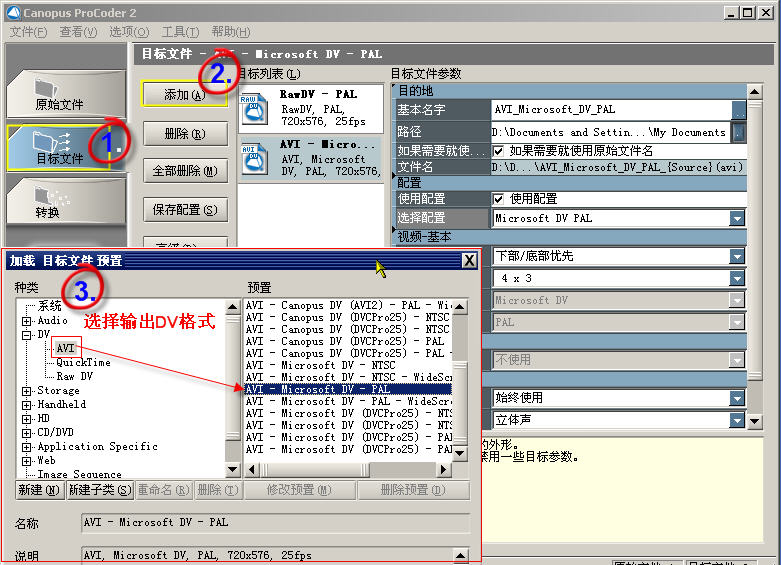
Task: Click the 删除(R) button in target list
Action: tap(185, 134)
